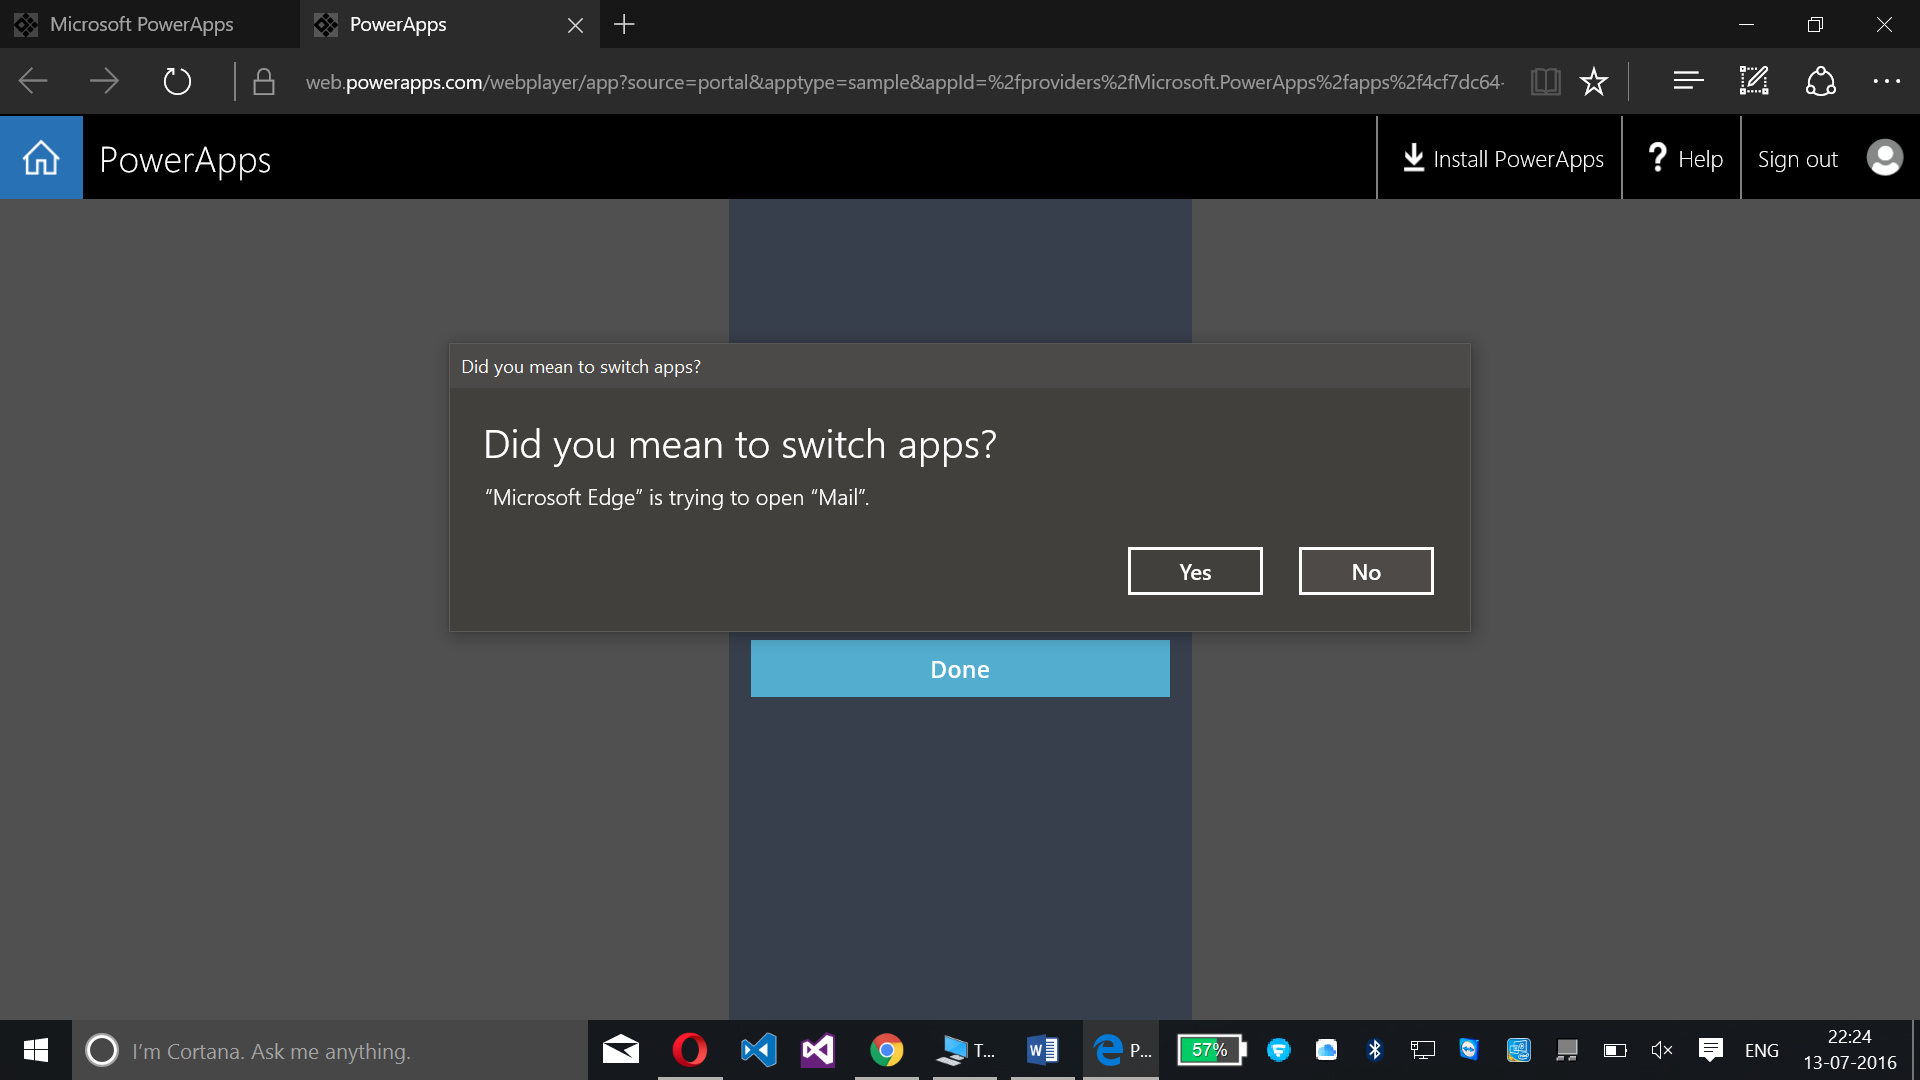Click the muted volume tray icon

[1662, 1050]
